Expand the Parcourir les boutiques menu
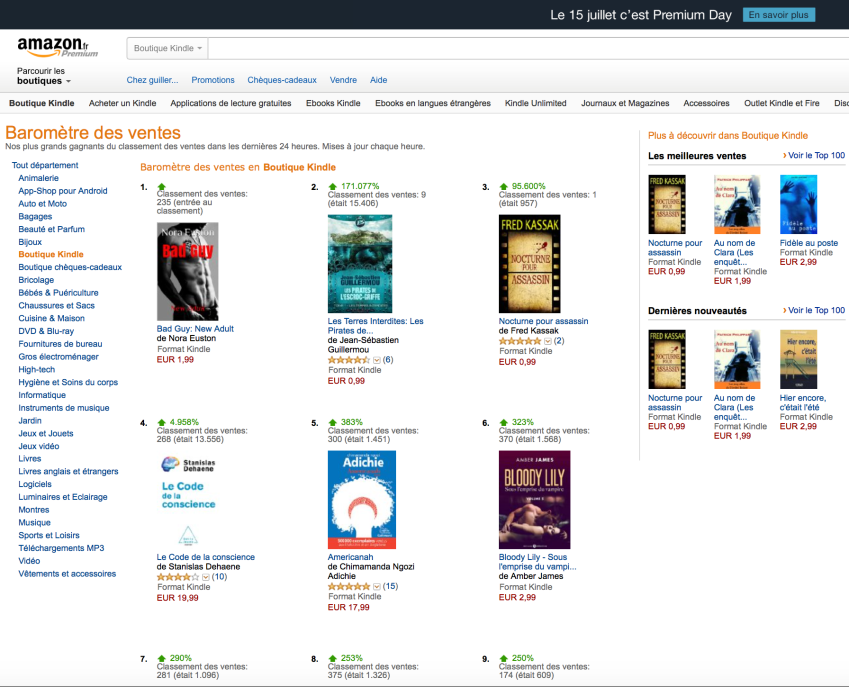The image size is (849, 687). pos(44,76)
